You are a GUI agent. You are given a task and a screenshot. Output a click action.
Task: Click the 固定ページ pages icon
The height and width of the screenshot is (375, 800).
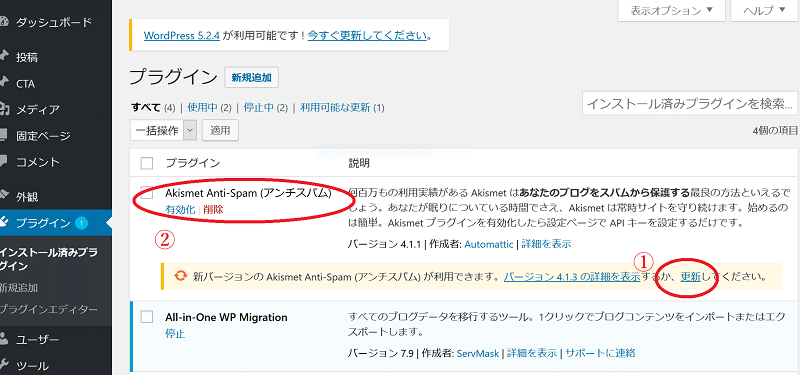coord(4,136)
